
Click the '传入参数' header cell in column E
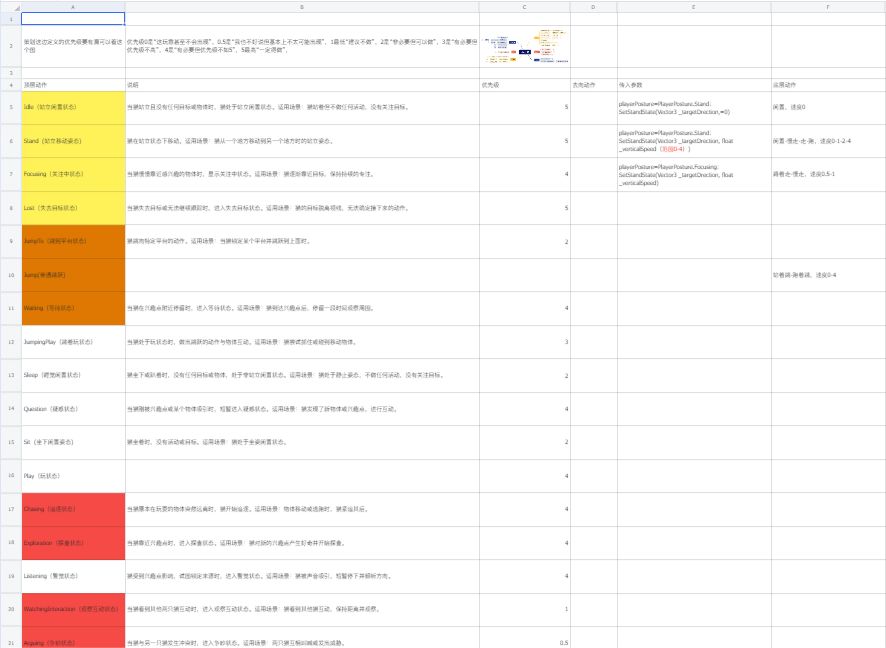(694, 85)
